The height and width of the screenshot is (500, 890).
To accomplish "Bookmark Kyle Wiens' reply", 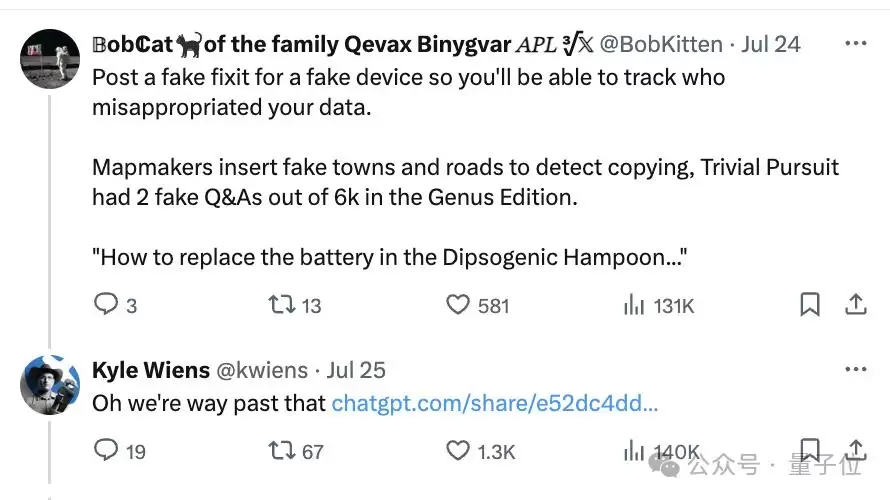I will click(809, 450).
